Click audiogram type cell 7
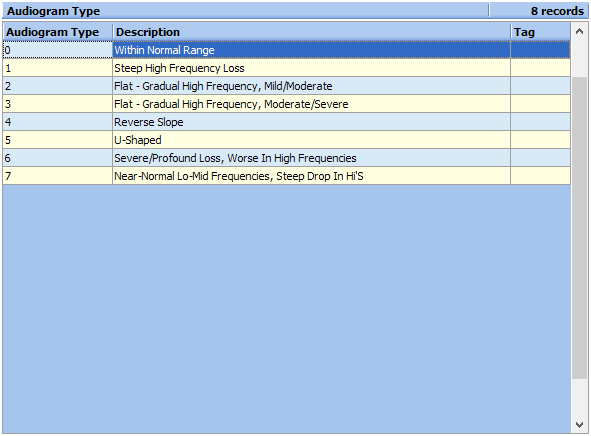This screenshot has width=591, height=436. coord(58,176)
